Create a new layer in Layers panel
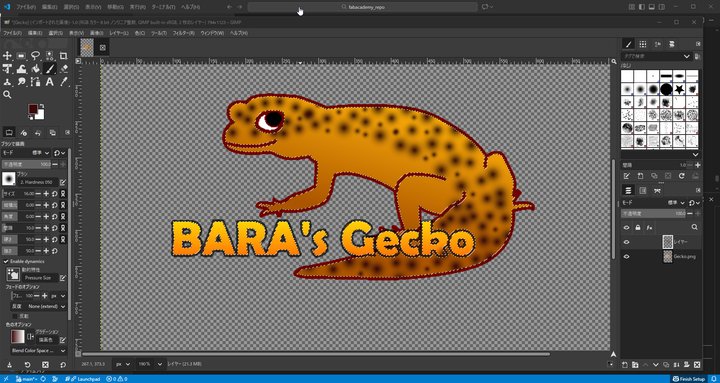The image size is (720, 383). [624, 365]
